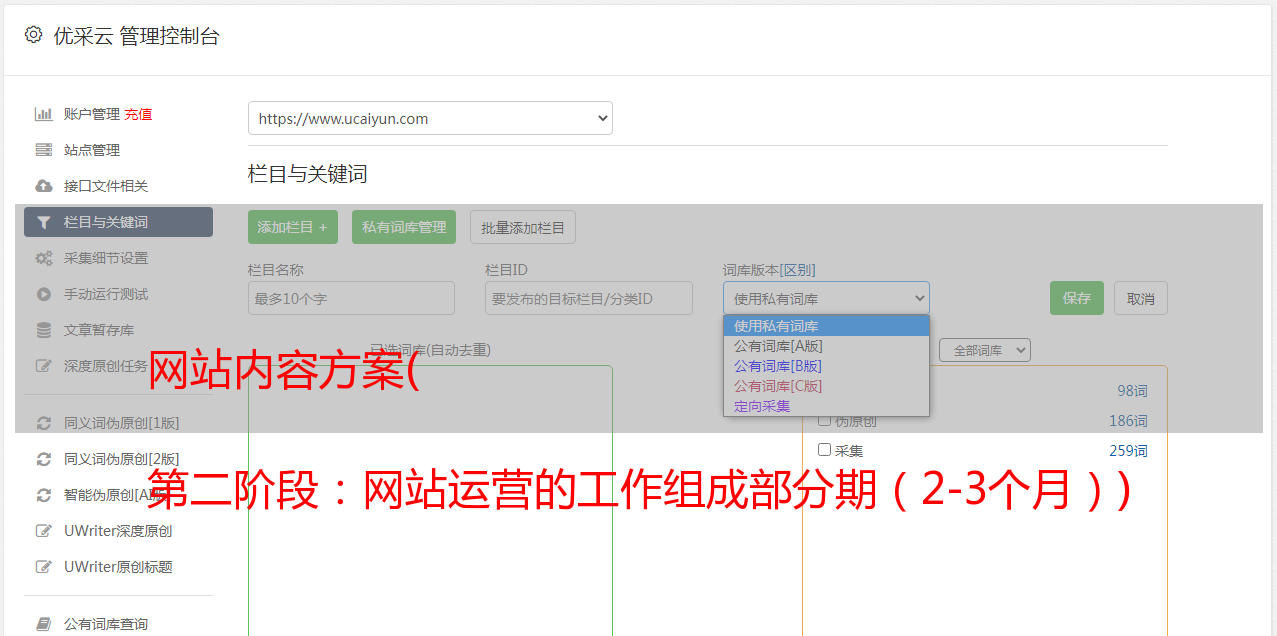Click the red 充值 link

[138, 114]
